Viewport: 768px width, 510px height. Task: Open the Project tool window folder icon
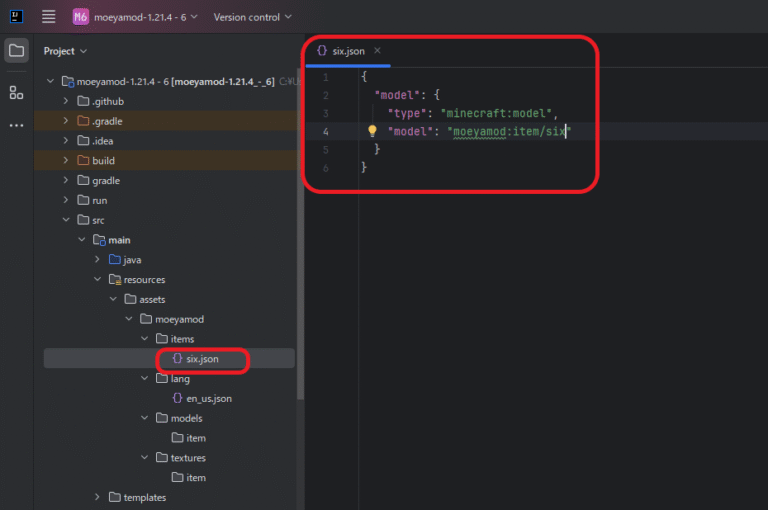(16, 50)
